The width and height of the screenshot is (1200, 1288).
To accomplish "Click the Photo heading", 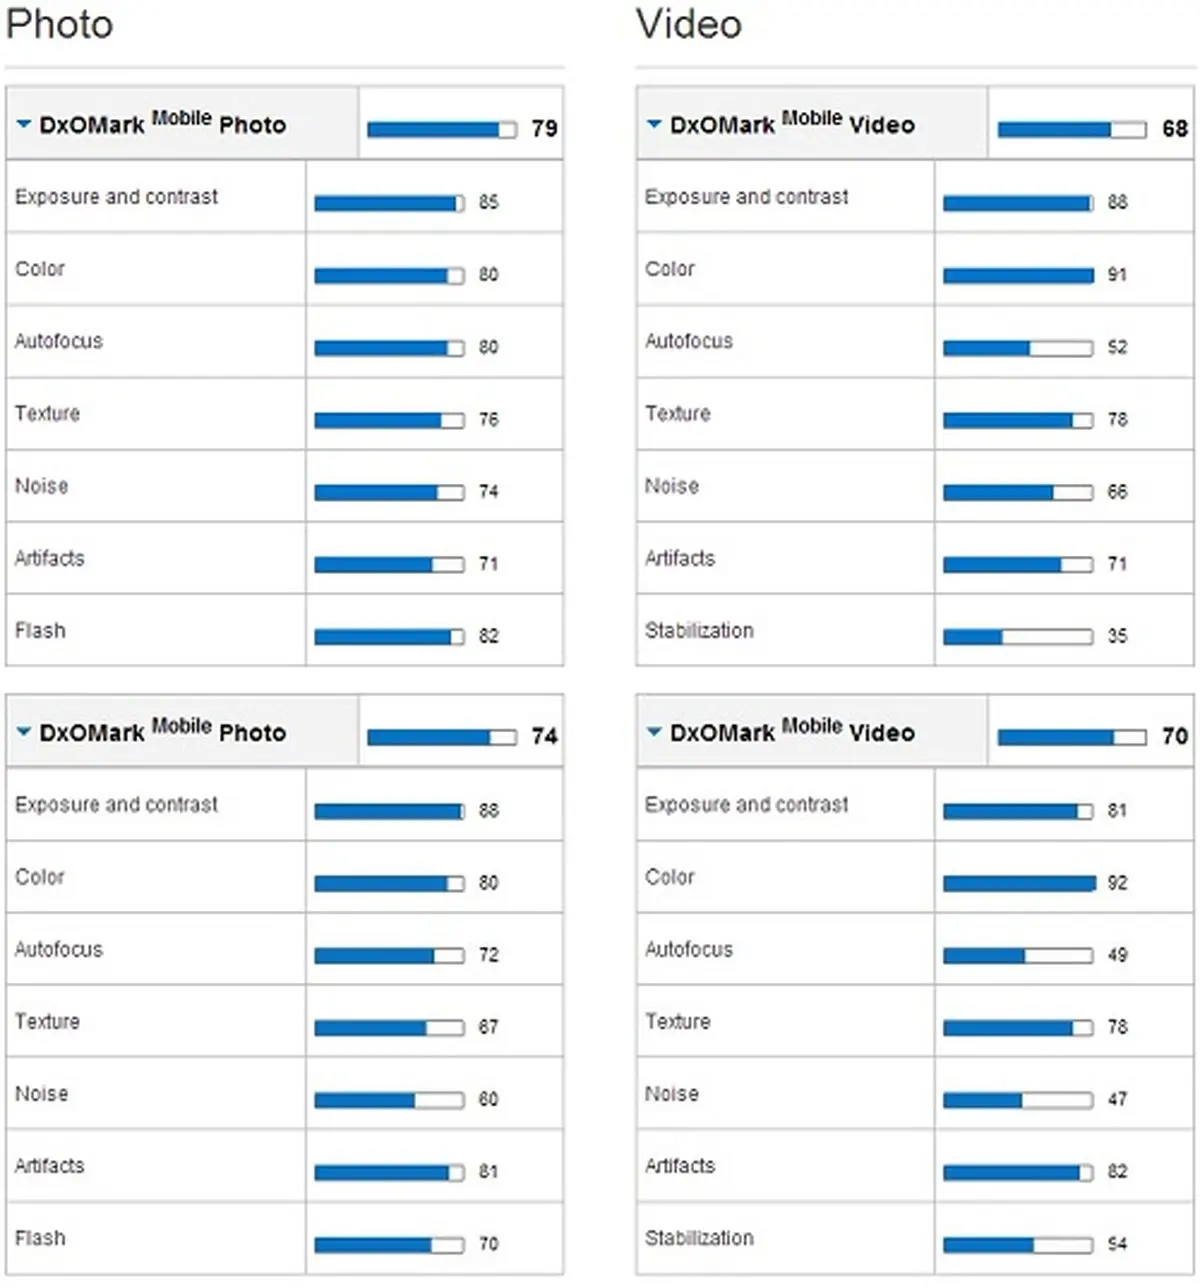I will [59, 24].
